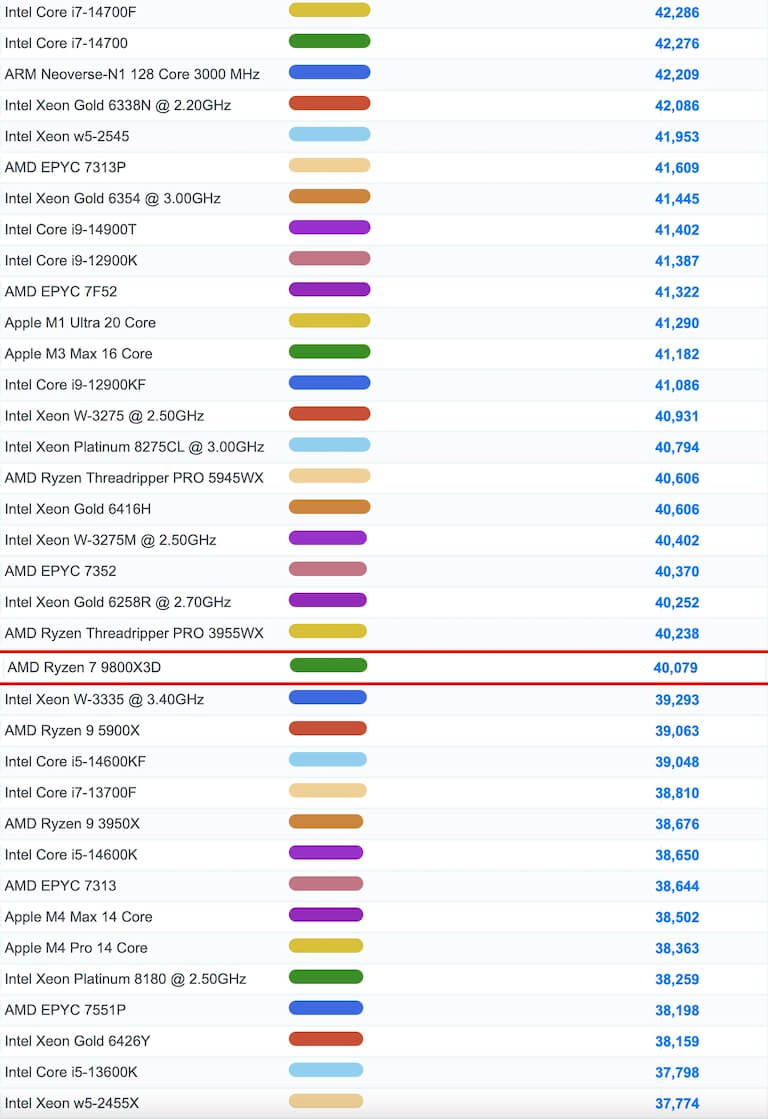Click the AMD Ryzen 9 5900X name
This screenshot has height=1119, width=768.
tap(72, 731)
